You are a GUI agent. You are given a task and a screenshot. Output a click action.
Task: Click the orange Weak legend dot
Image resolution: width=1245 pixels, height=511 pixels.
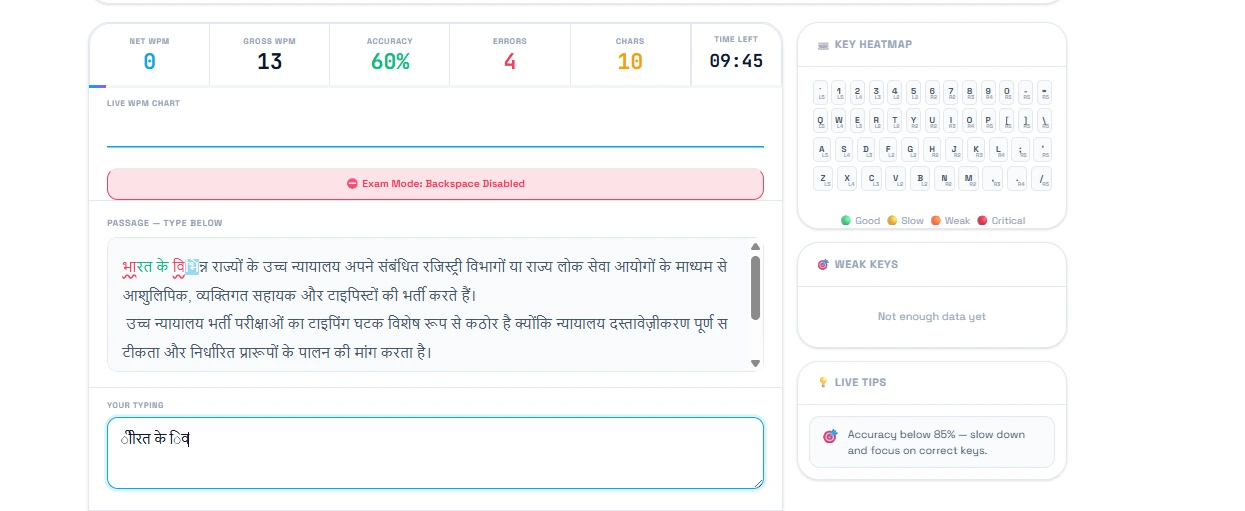click(936, 220)
